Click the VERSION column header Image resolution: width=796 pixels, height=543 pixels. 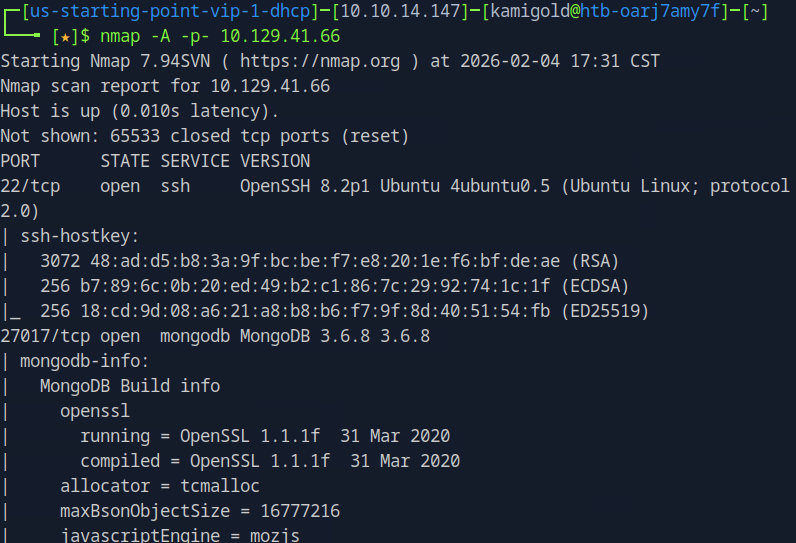point(275,161)
